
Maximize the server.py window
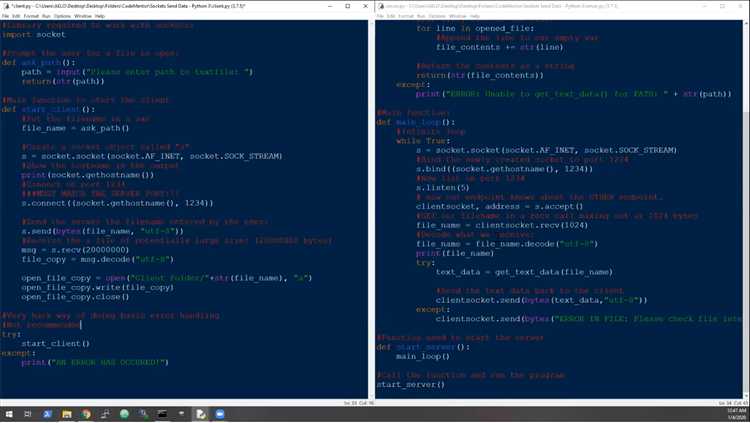pos(723,6)
